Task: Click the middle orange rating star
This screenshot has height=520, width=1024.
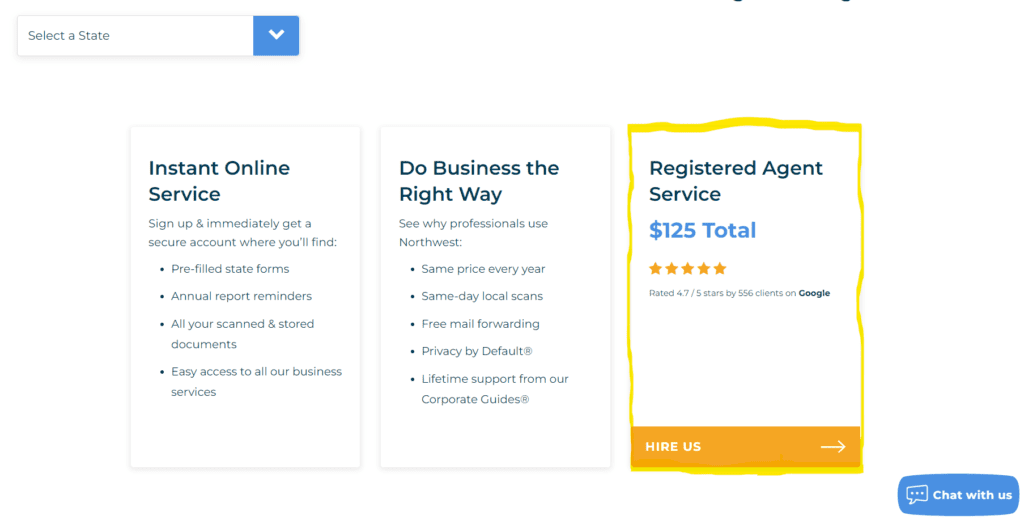Action: [x=688, y=268]
